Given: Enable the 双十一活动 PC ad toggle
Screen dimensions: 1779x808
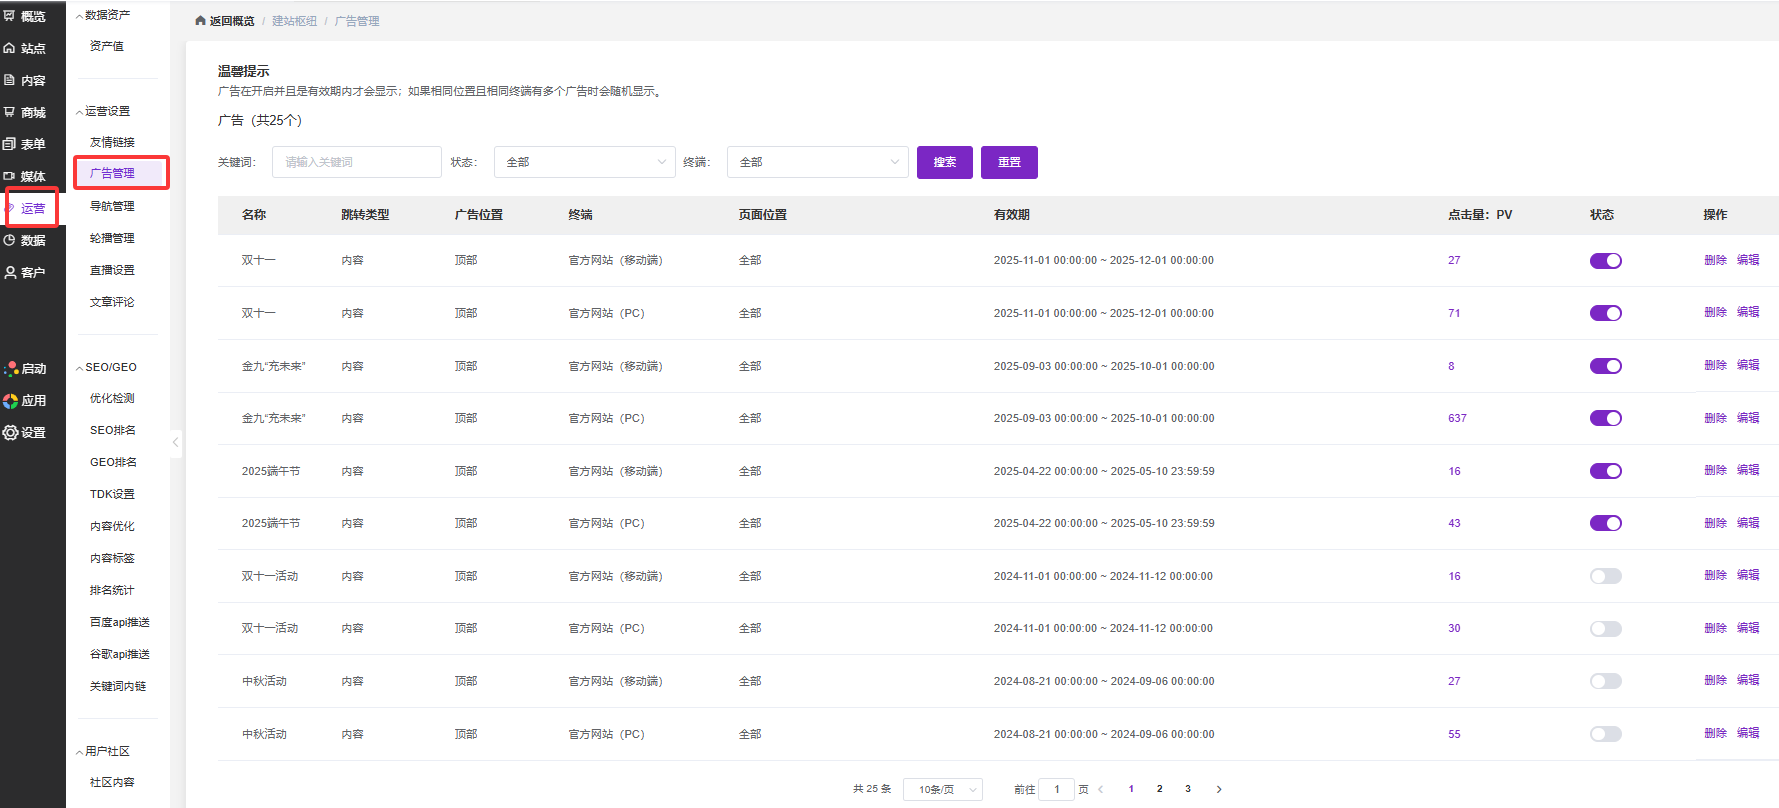Looking at the screenshot, I should tap(1605, 629).
